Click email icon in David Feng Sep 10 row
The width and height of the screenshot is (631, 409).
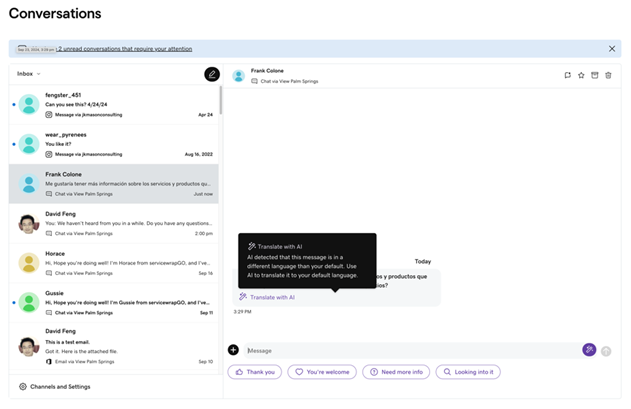pos(49,361)
